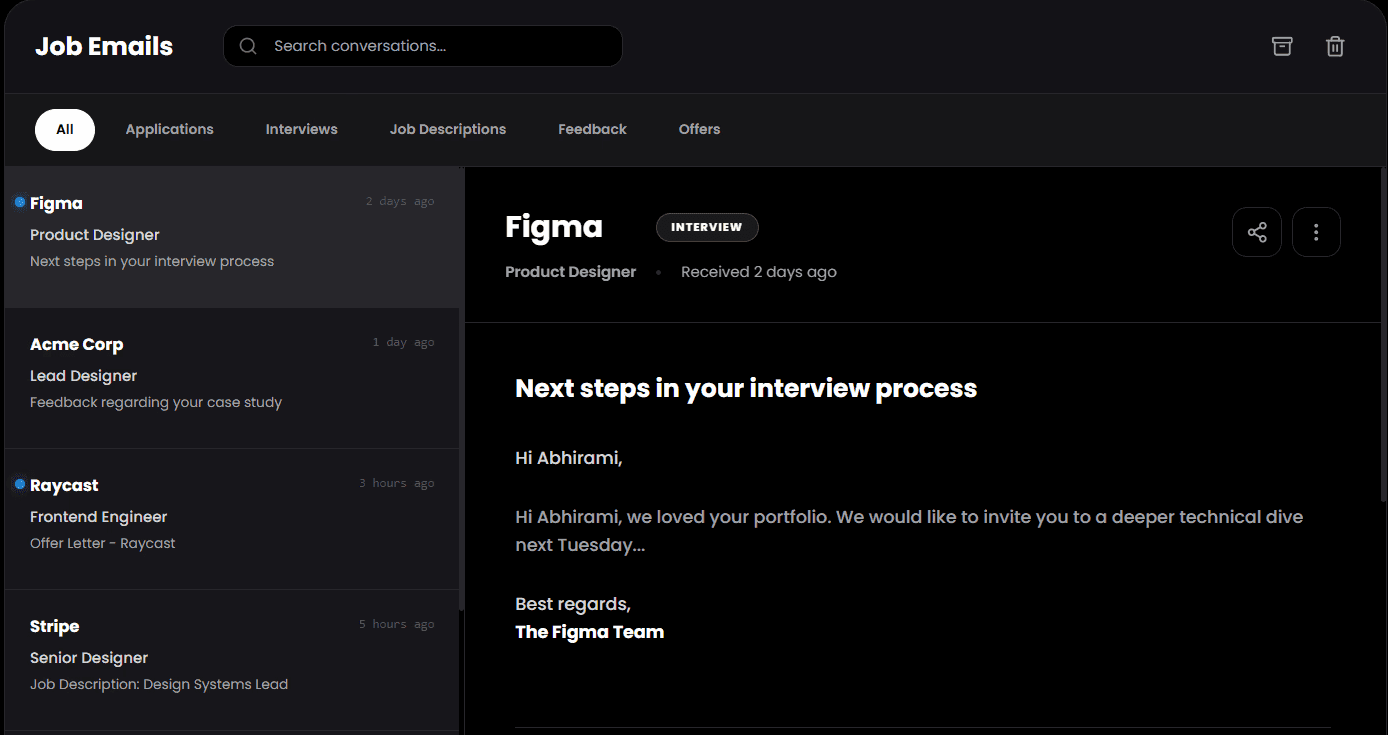The width and height of the screenshot is (1388, 735).
Task: Click the unread blue dot beside Figma
Action: pos(19,202)
